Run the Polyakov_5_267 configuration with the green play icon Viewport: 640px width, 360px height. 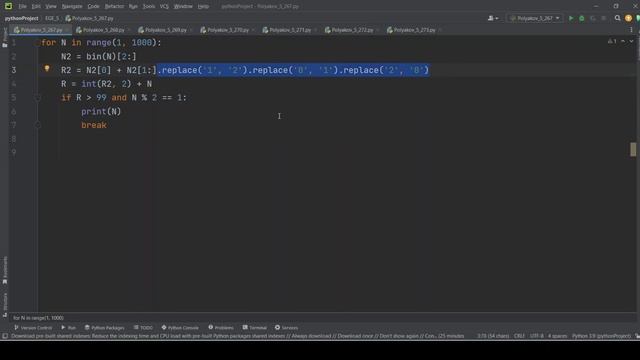coord(571,18)
